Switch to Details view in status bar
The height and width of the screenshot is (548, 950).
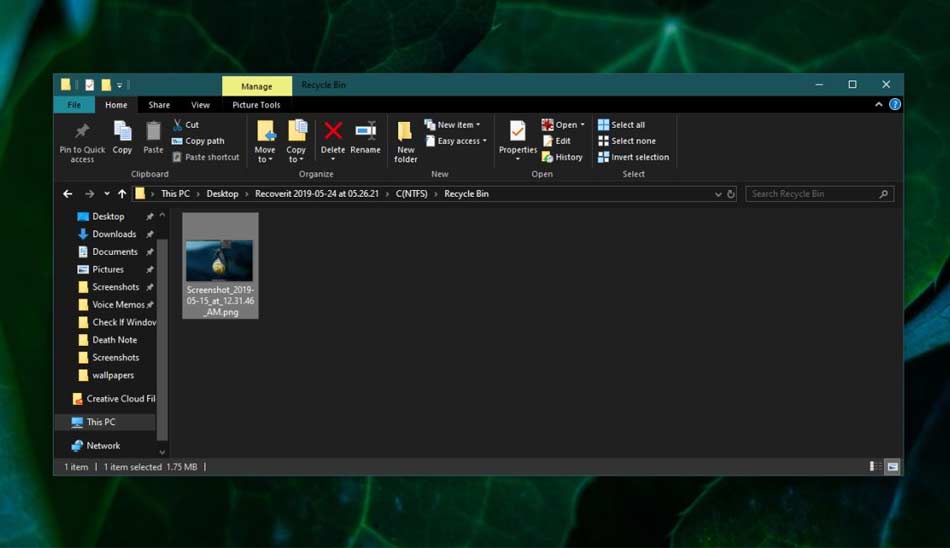[875, 466]
